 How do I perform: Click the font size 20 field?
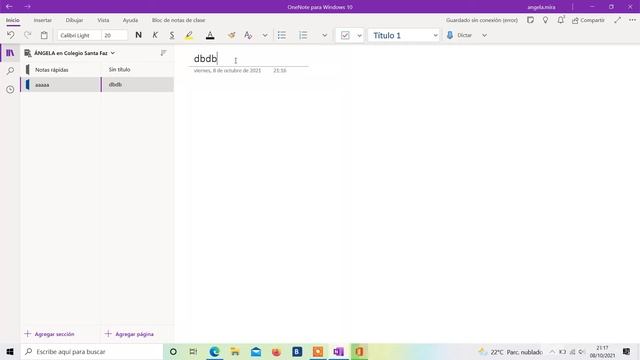click(x=114, y=36)
